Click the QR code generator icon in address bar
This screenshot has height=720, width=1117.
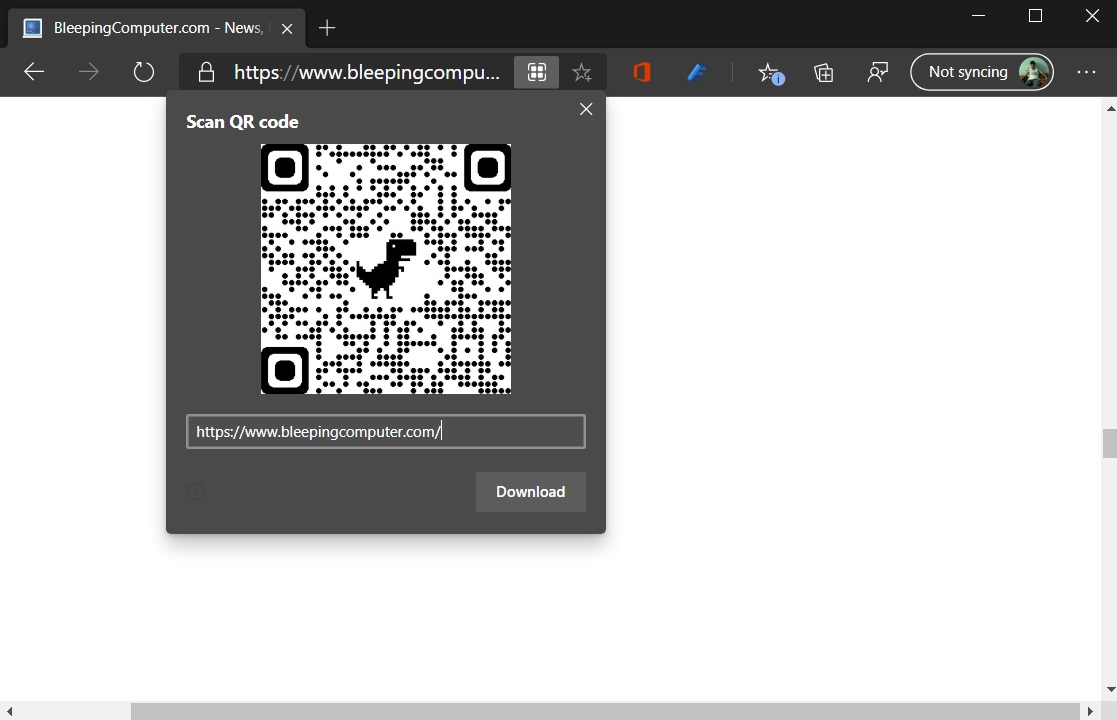(537, 72)
